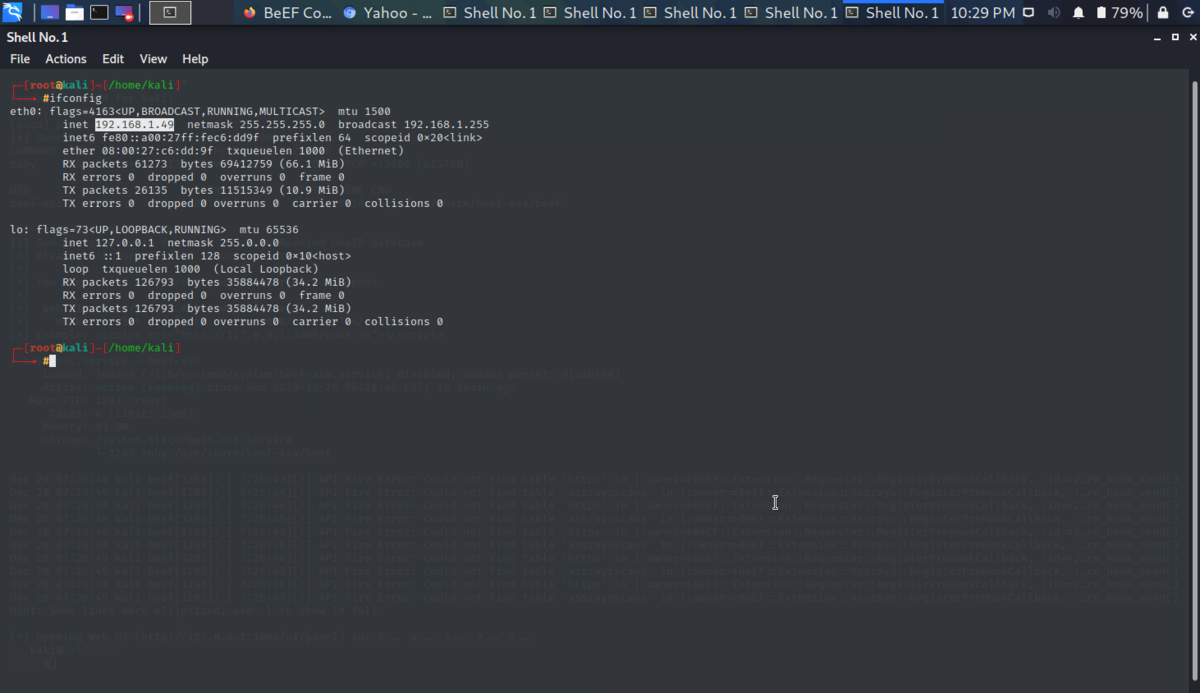This screenshot has height=693, width=1200.
Task: Click RX packets 61273 line
Action: click(203, 164)
